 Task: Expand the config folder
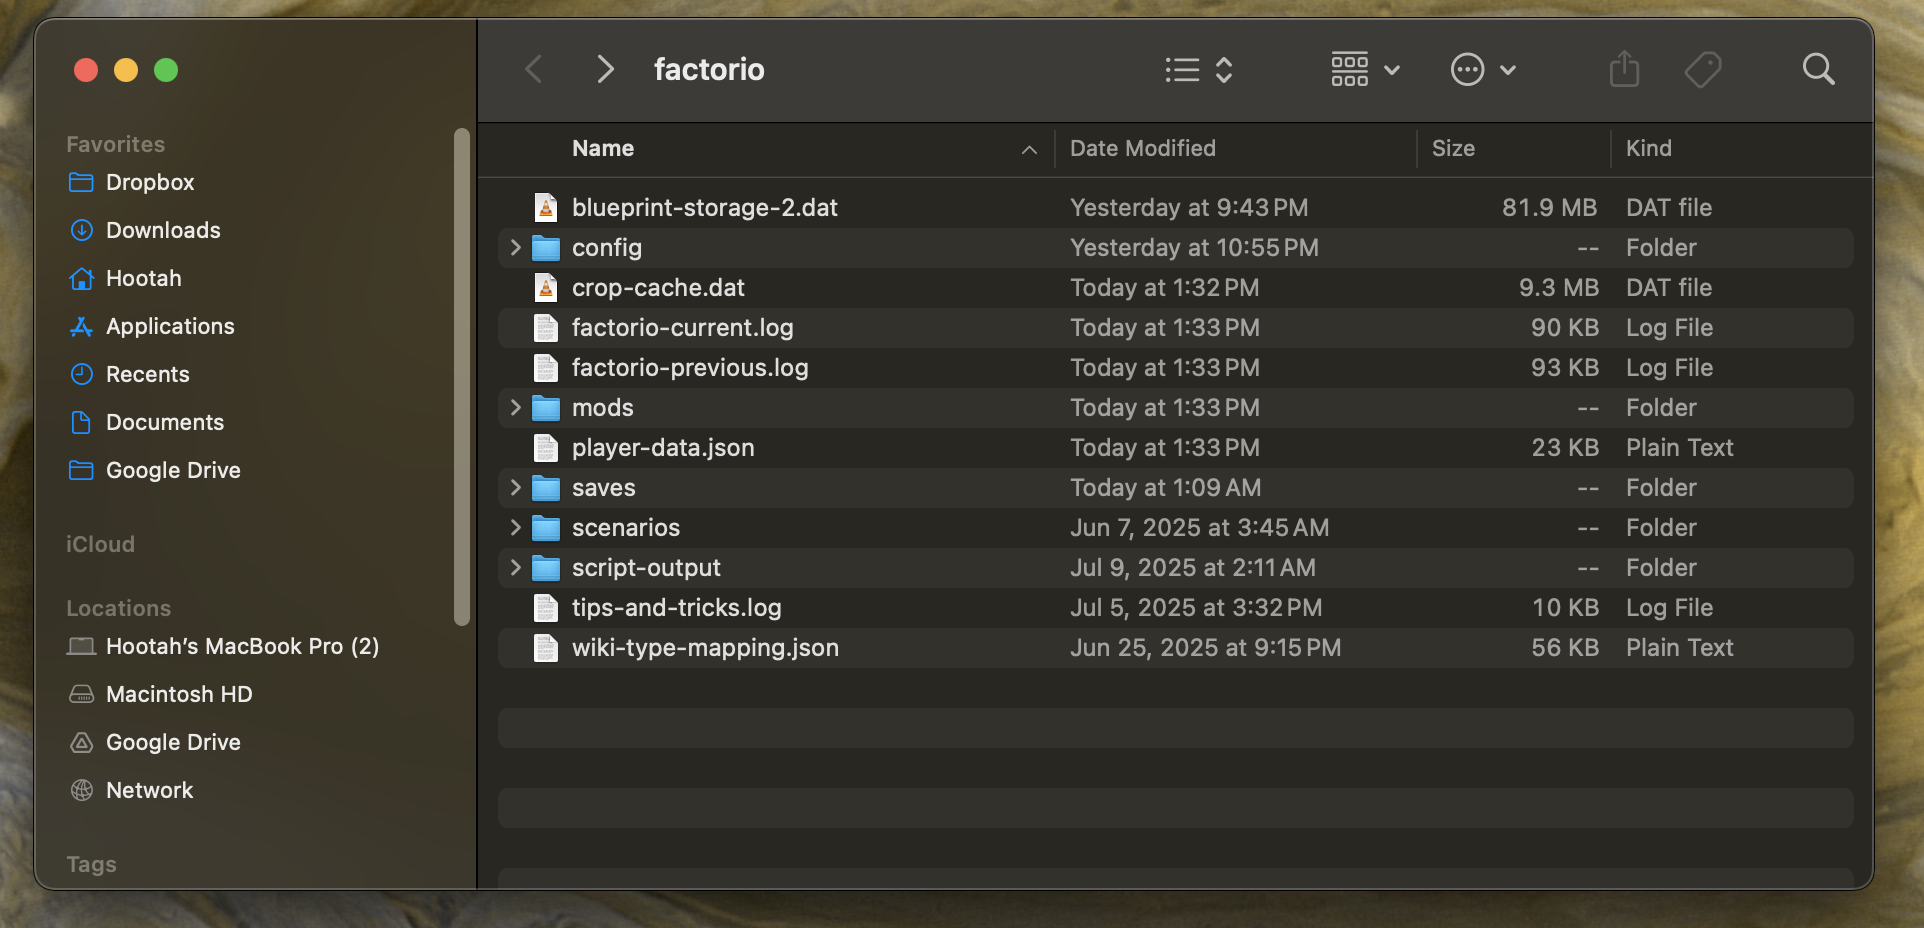(515, 247)
